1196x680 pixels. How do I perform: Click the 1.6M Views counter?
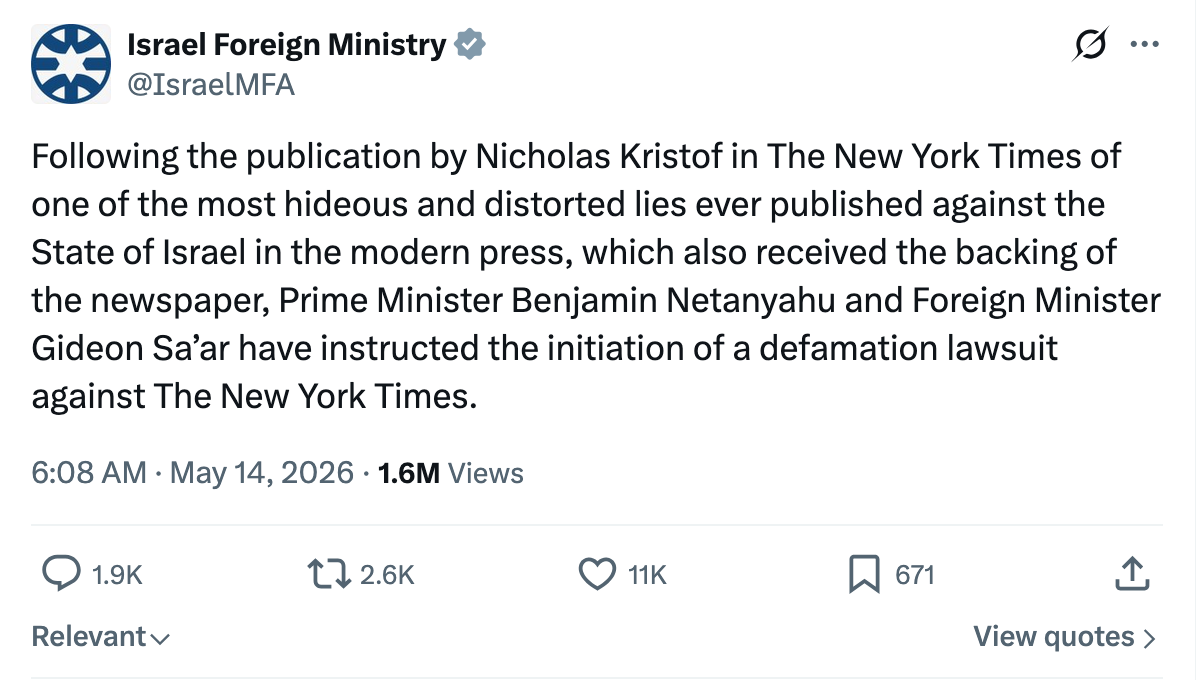tap(451, 473)
